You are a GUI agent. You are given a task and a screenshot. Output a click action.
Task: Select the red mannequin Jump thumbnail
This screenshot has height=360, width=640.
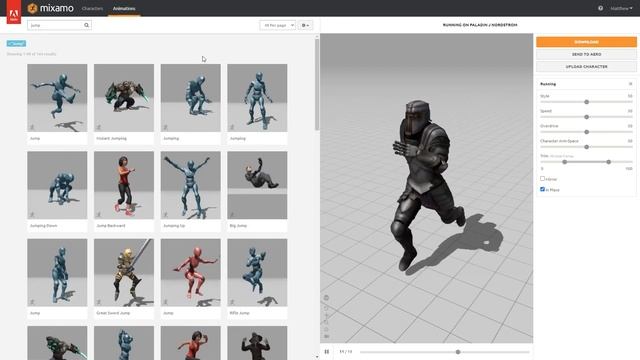[x=191, y=272]
